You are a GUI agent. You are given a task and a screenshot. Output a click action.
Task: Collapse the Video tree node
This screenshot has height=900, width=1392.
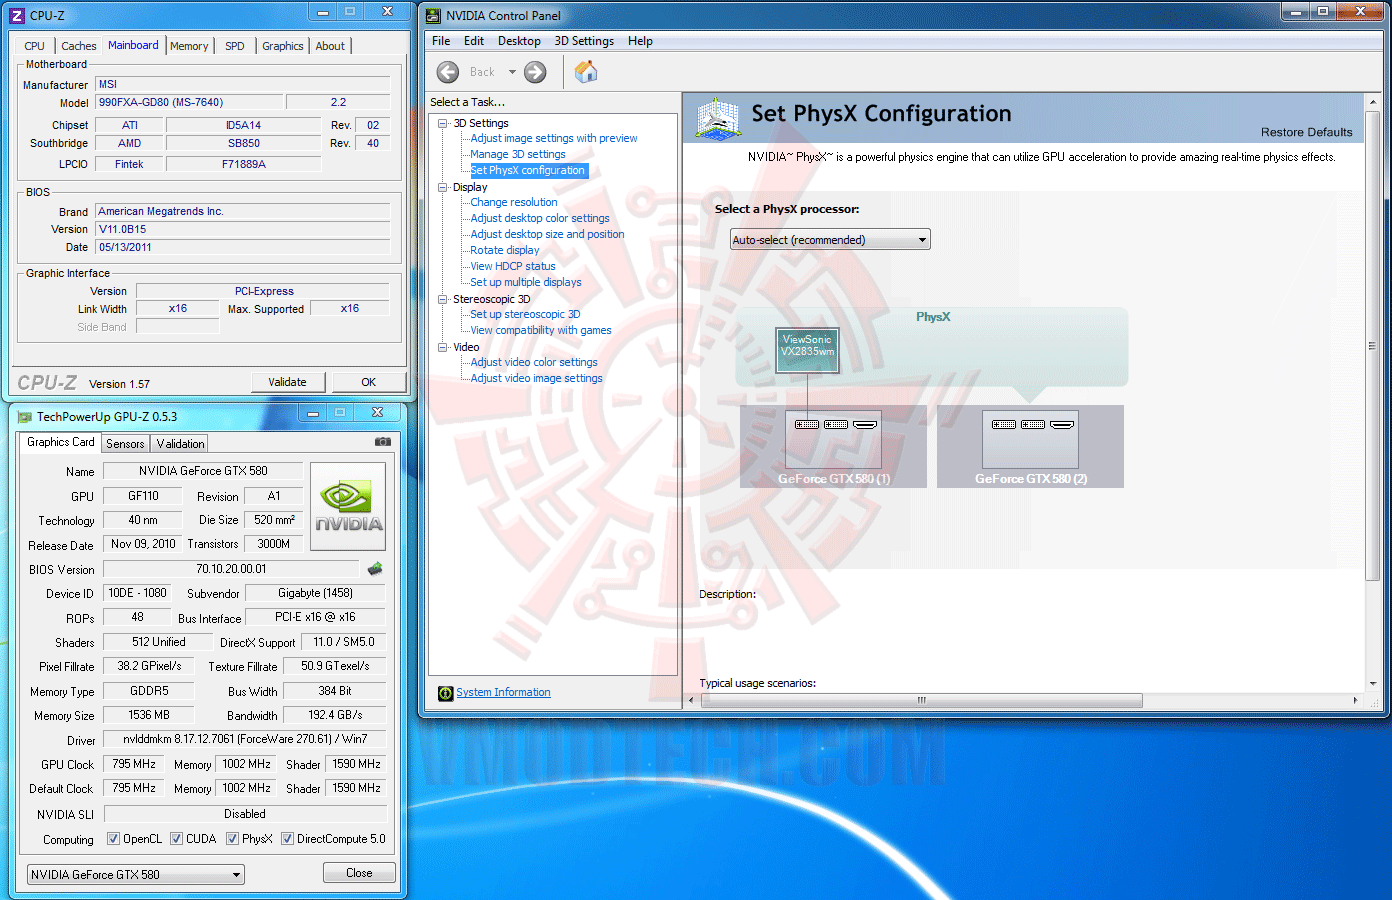443,347
